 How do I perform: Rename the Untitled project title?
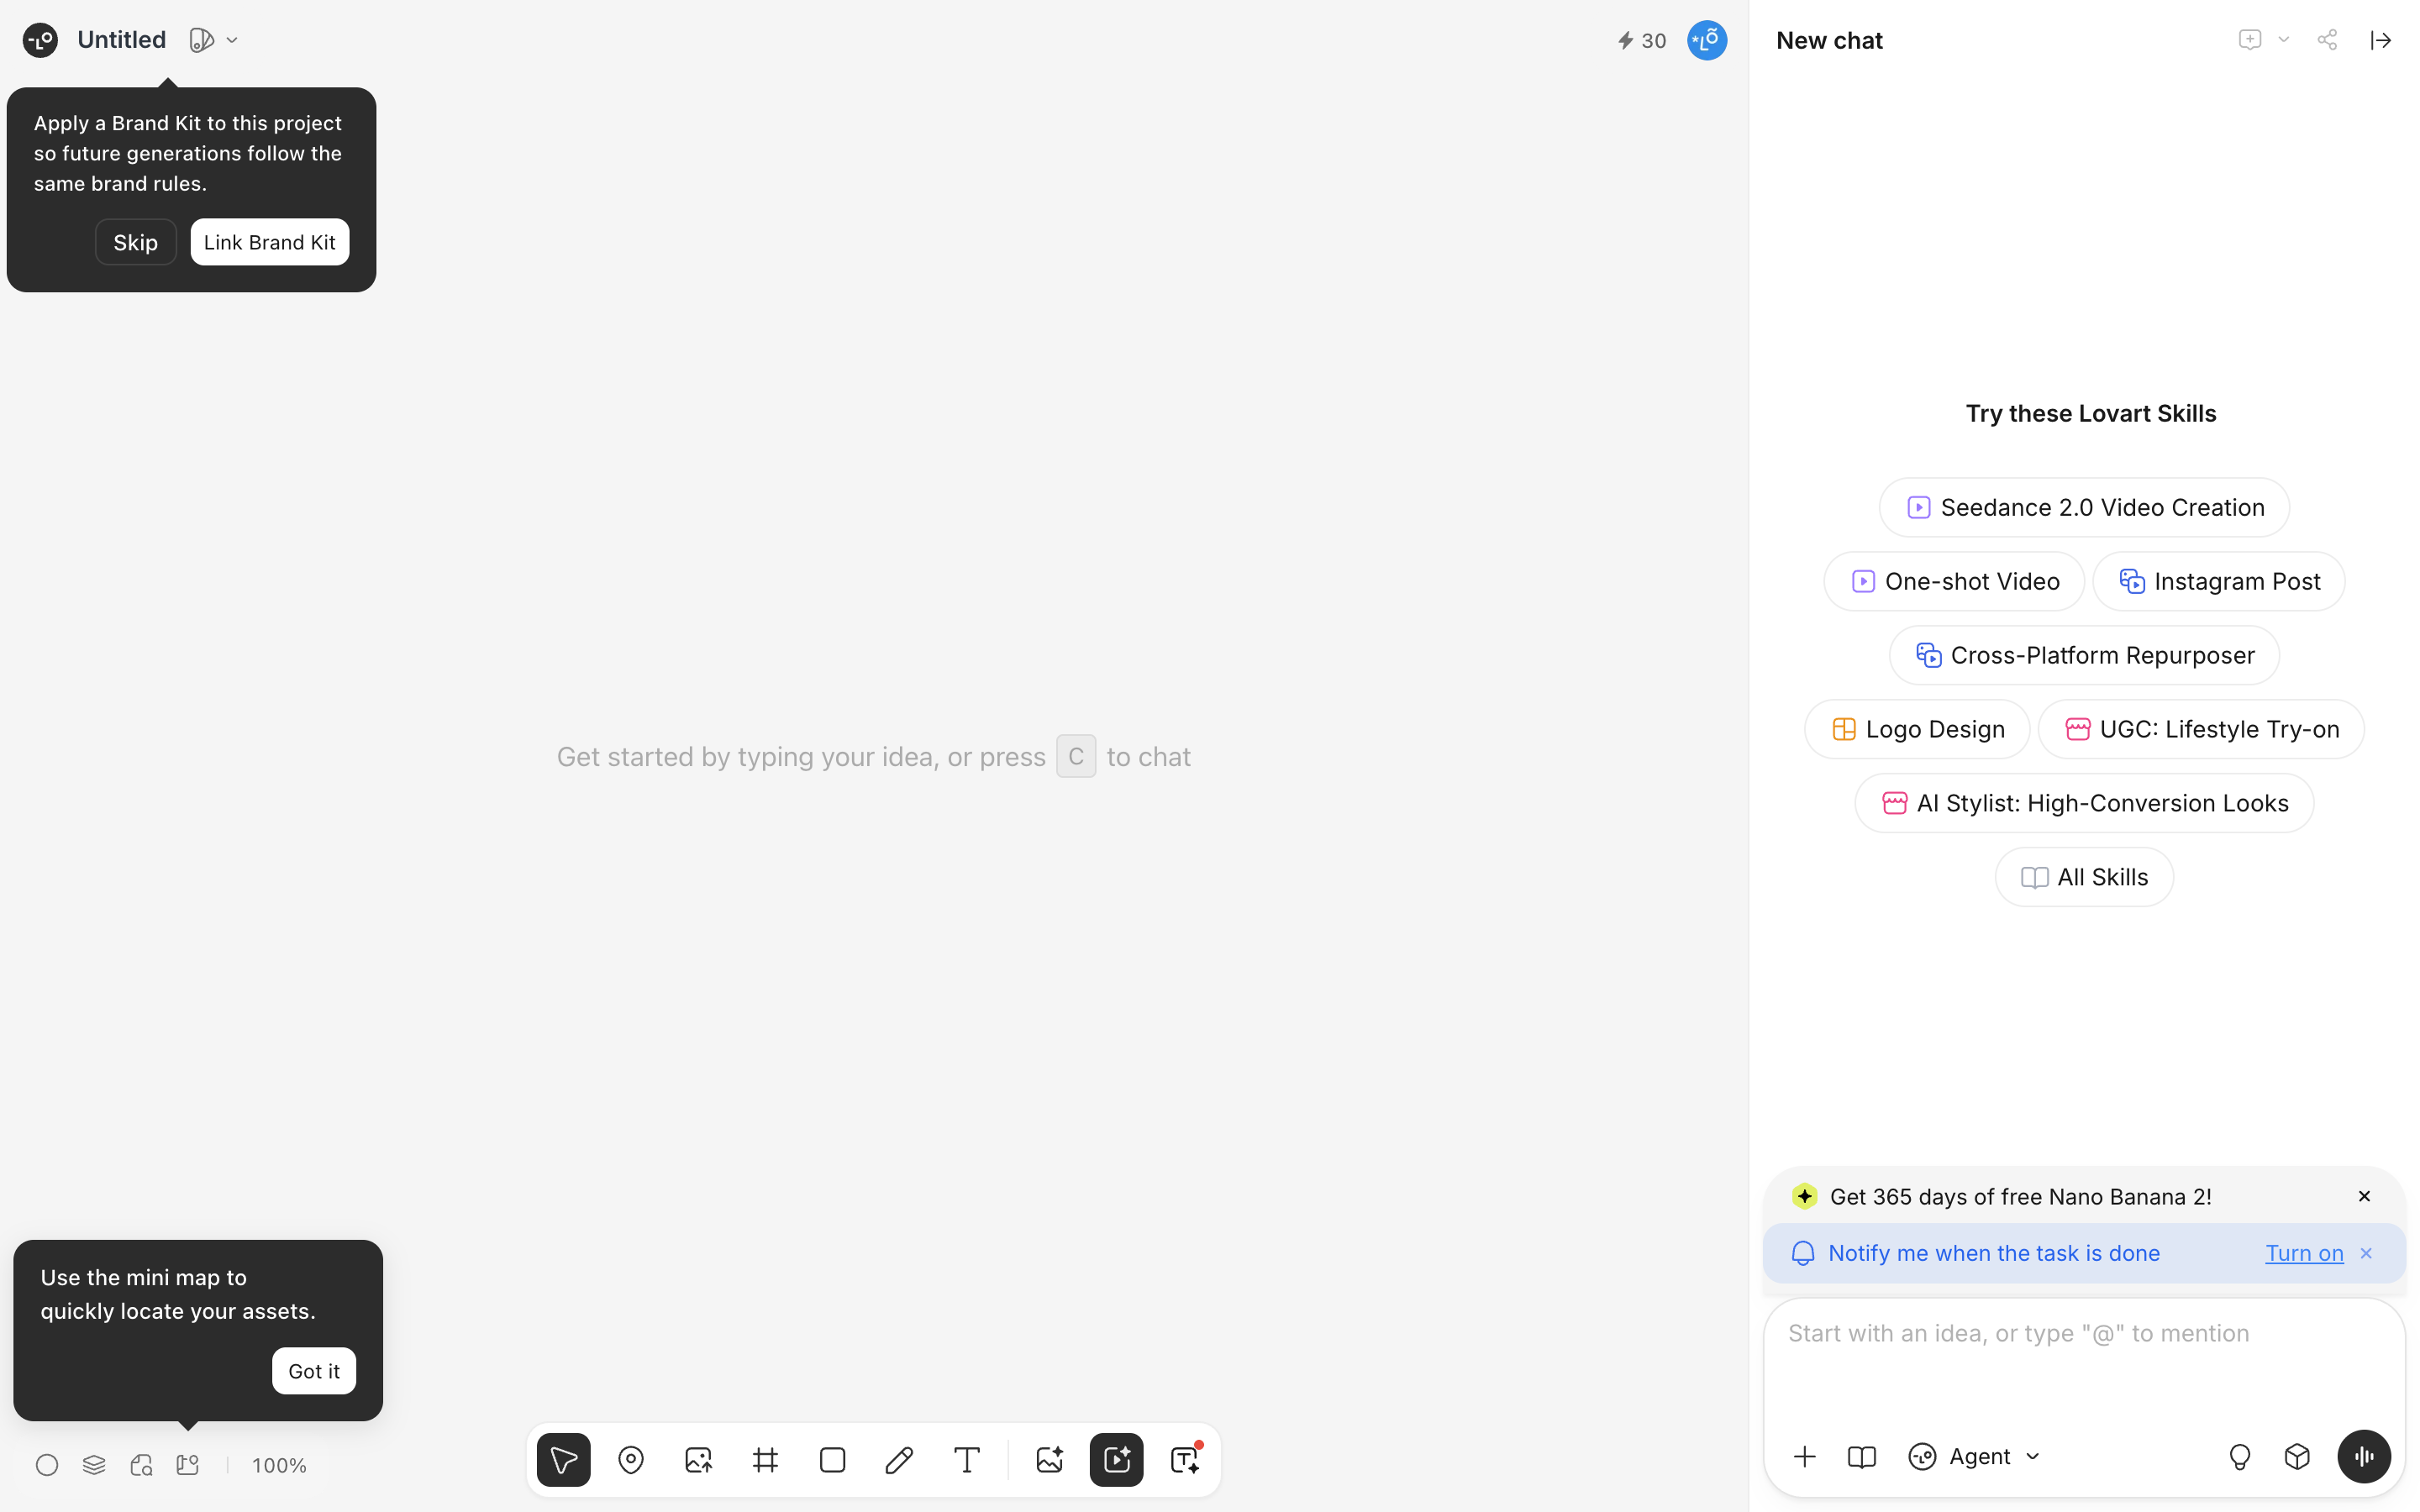click(121, 40)
